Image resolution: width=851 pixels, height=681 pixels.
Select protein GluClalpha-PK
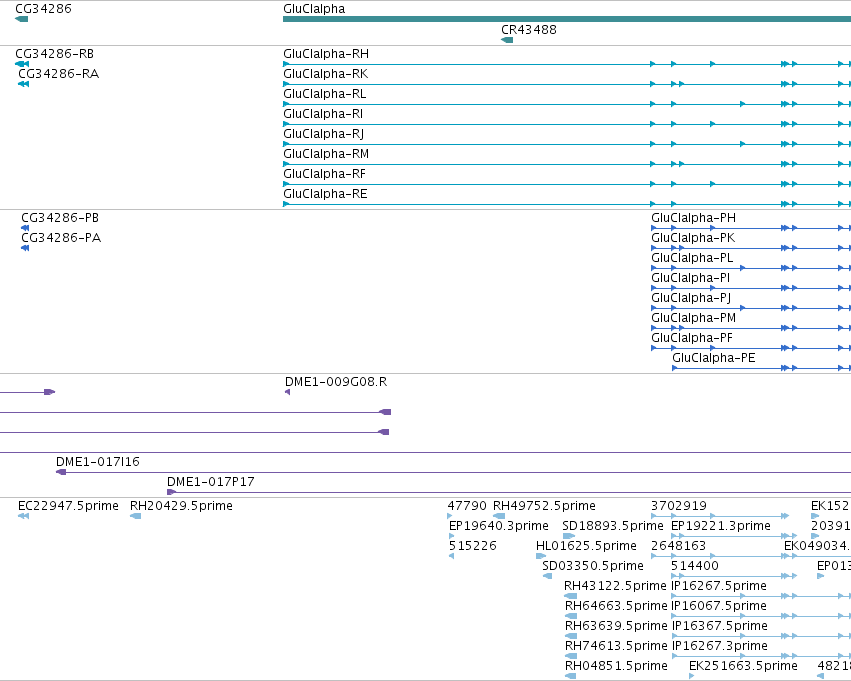[751, 249]
